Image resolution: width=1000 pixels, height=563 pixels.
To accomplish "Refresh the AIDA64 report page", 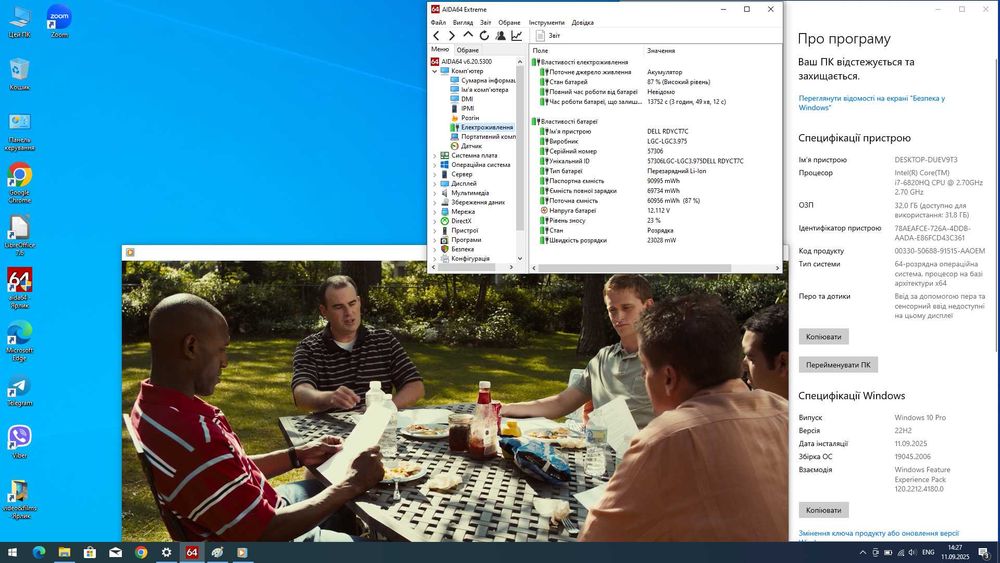I will (x=484, y=36).
